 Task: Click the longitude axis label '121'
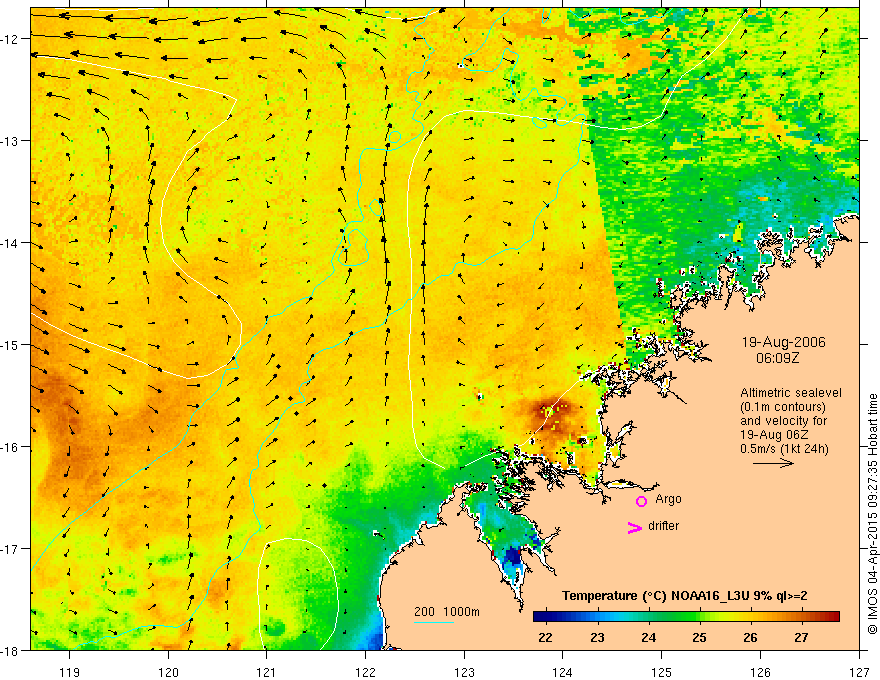point(266,672)
